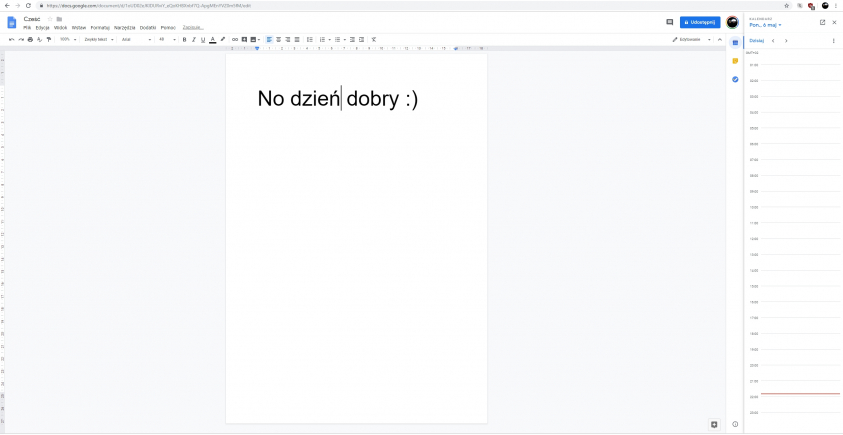The width and height of the screenshot is (843, 435).
Task: Star the document Czesc
Action: 51,18
